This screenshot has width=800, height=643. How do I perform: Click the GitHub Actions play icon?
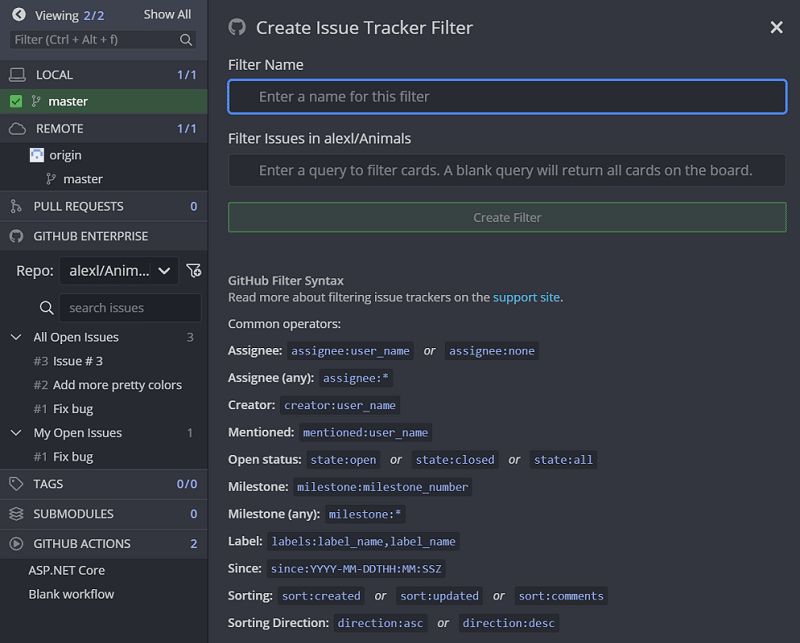(16, 544)
